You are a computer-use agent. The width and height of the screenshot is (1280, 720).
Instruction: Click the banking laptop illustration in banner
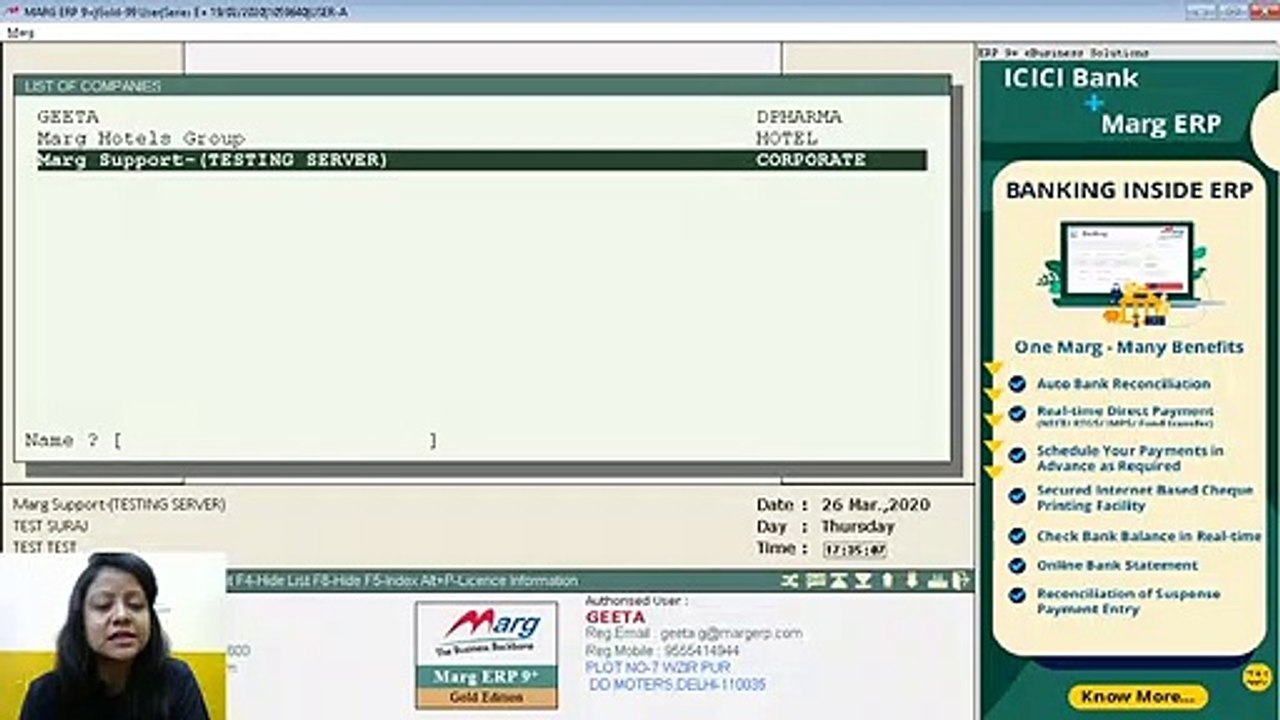coord(1128,272)
